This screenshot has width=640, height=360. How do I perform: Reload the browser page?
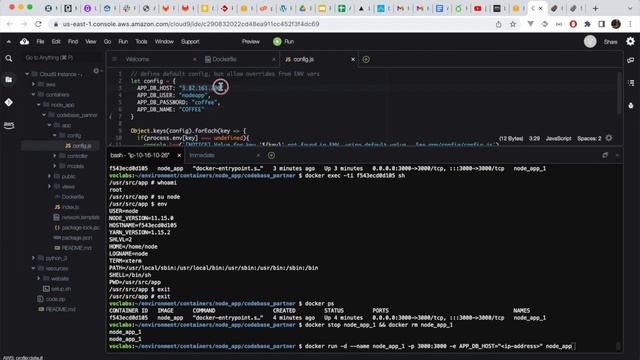38,24
